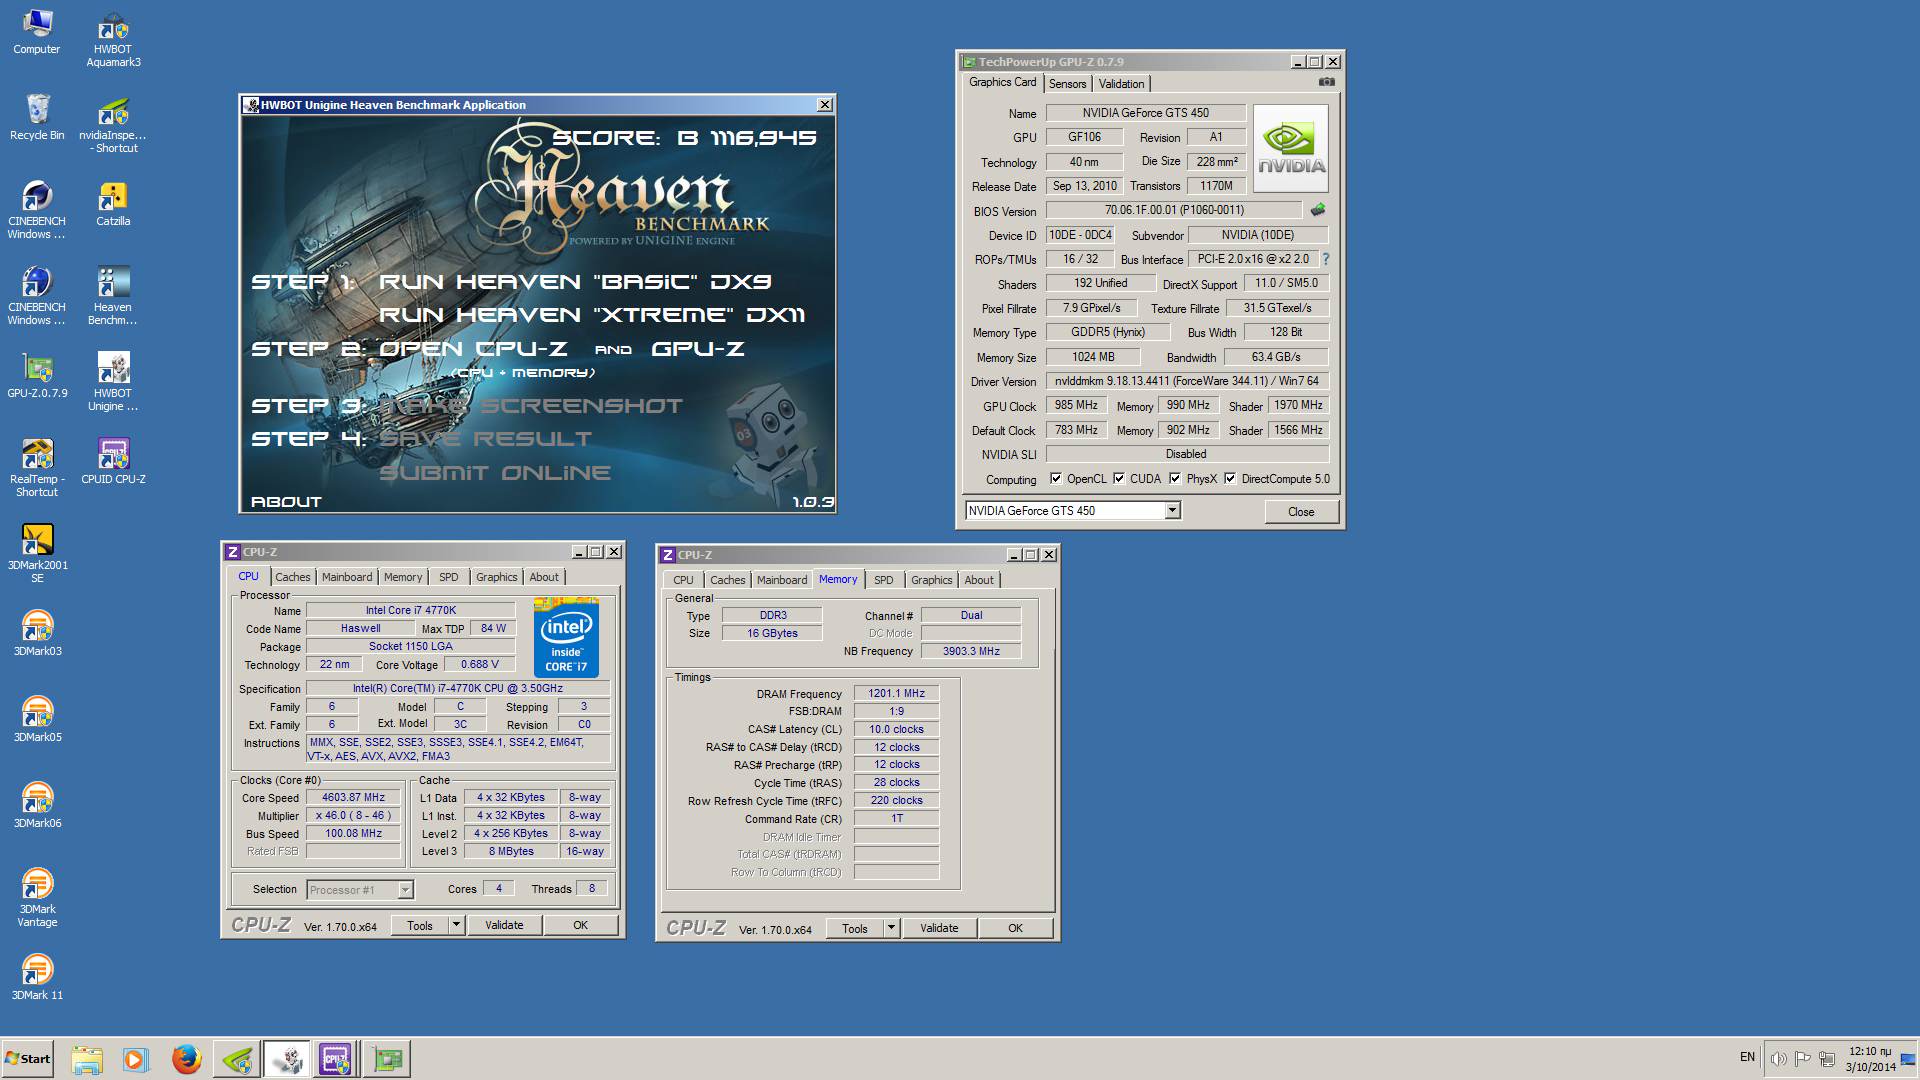1920x1080 pixels.
Task: Toggle the CUDA checkbox in GPU-Z
Action: (1119, 478)
